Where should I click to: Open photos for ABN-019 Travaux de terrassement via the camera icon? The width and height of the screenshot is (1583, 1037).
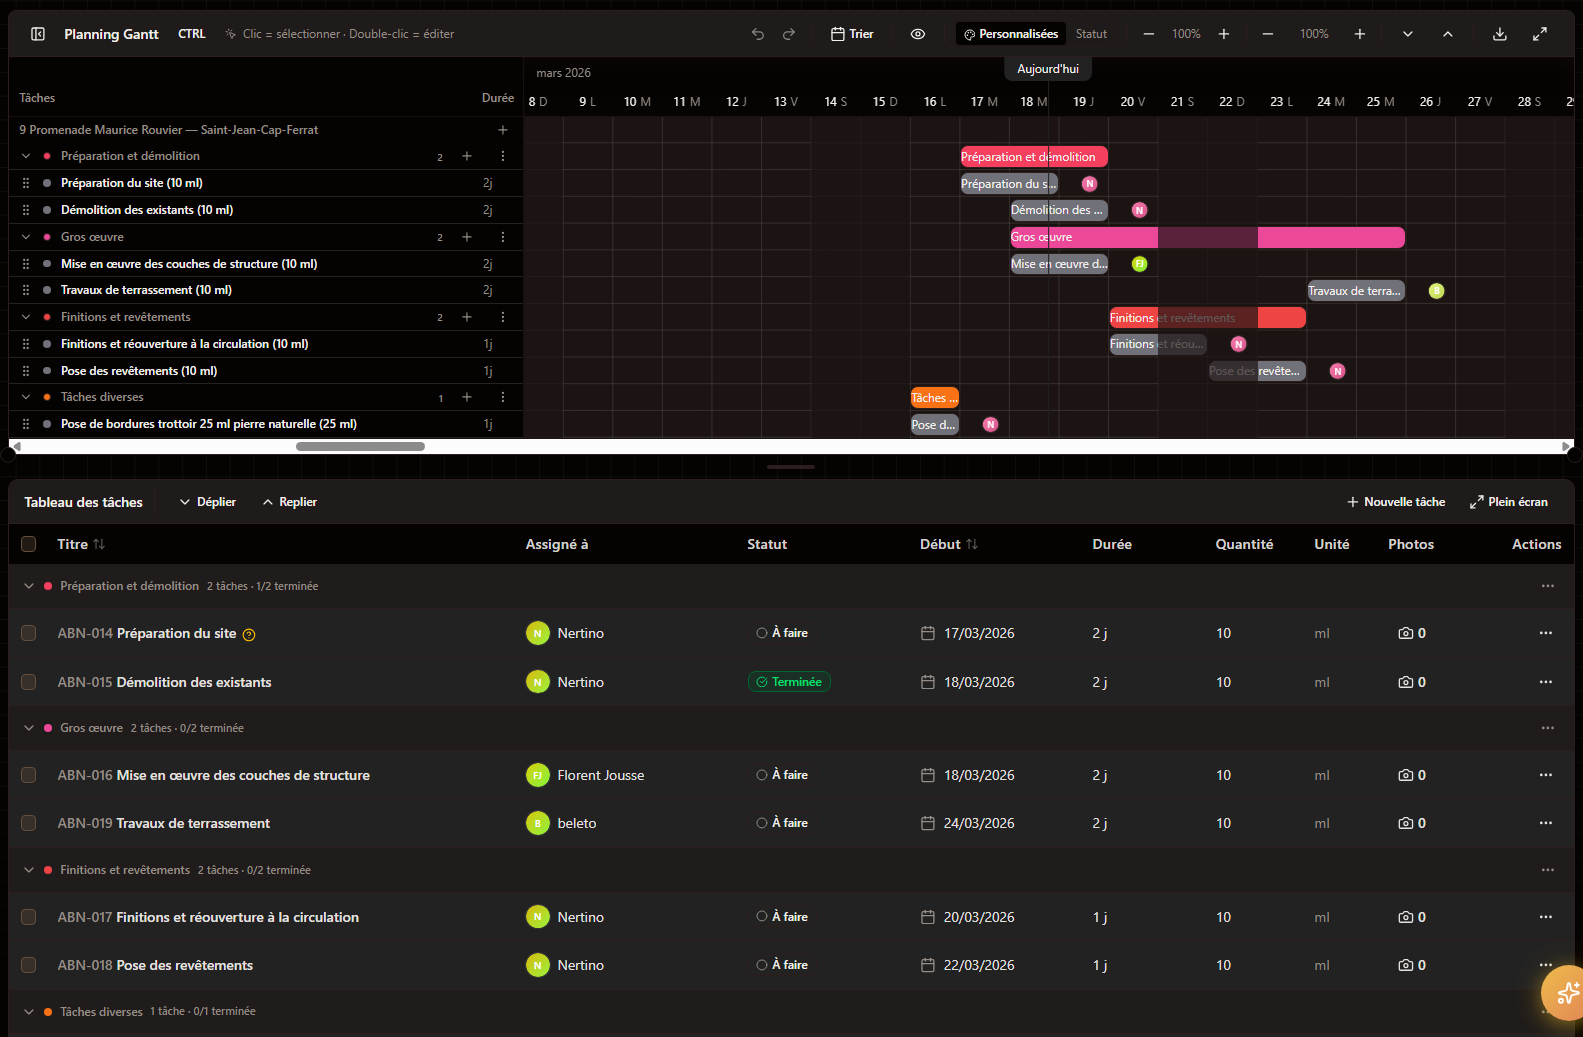tap(1406, 823)
